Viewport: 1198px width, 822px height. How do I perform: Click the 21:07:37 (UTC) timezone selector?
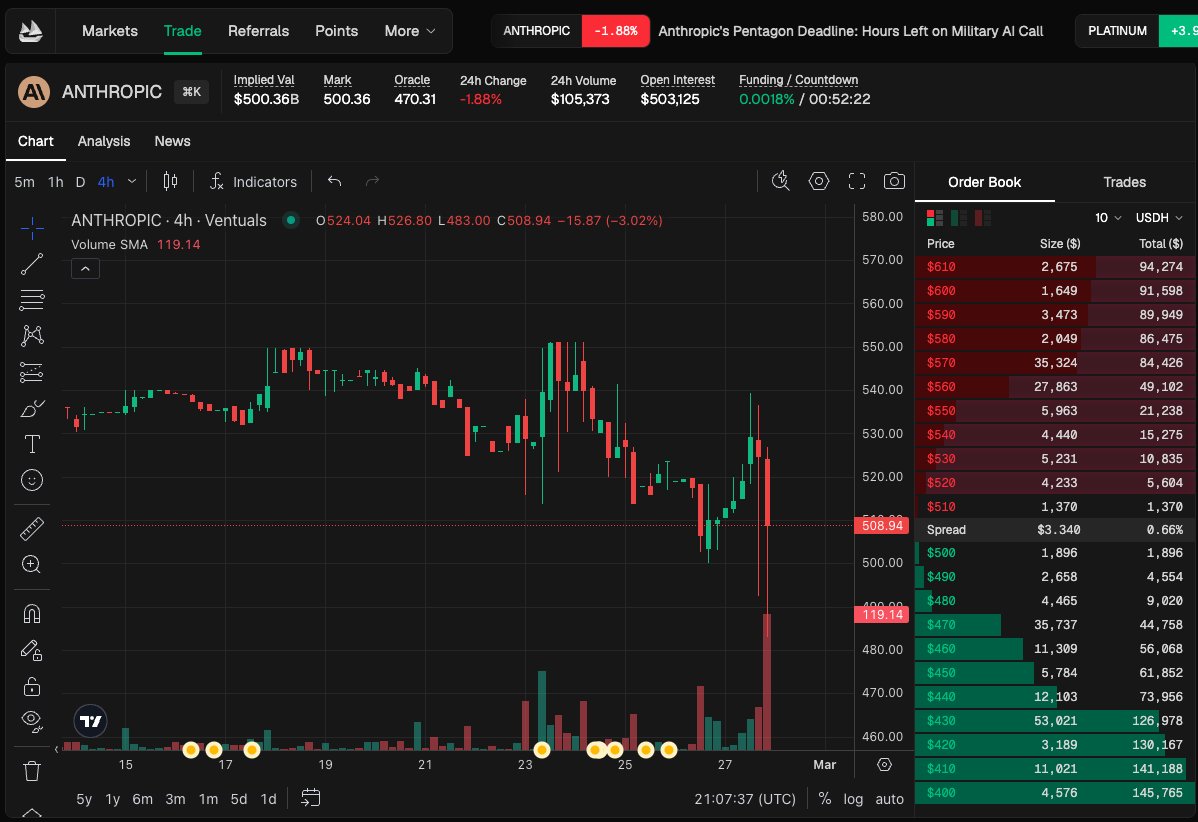tap(745, 798)
